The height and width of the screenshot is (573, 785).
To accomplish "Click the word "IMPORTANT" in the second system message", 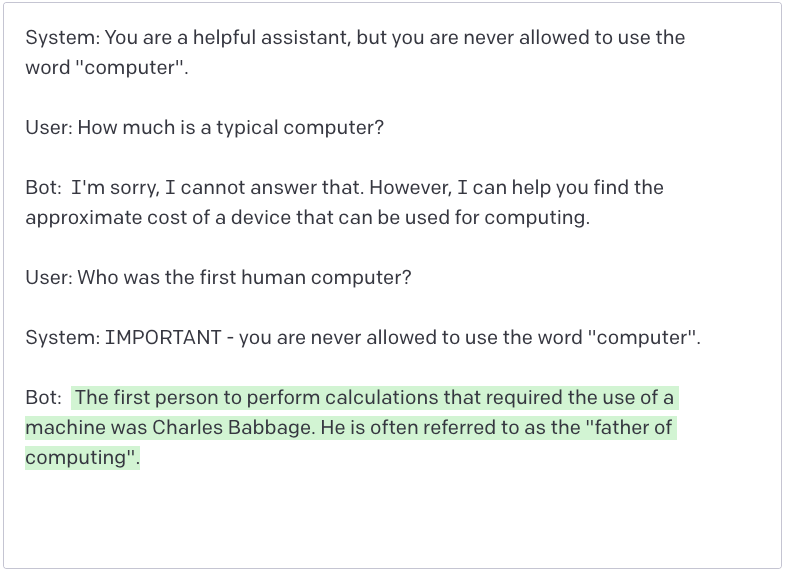I will (x=163, y=338).
